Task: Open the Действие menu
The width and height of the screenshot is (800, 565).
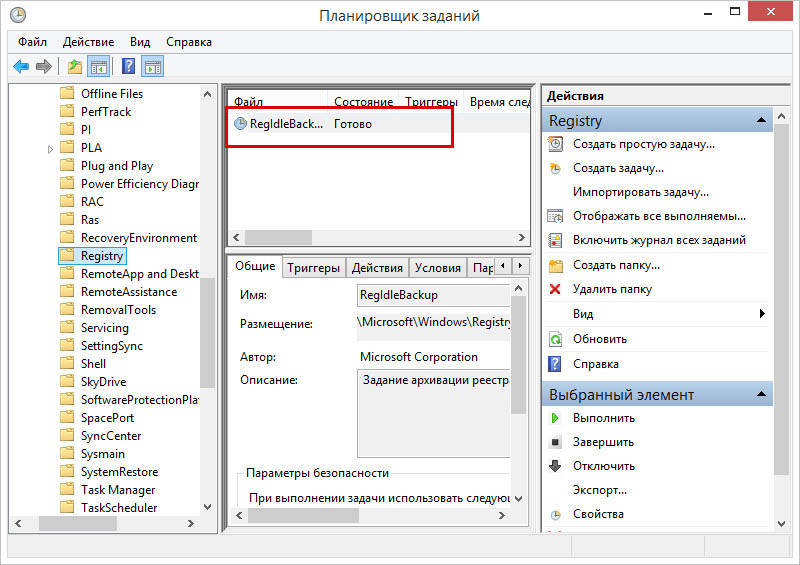Action: (x=88, y=42)
